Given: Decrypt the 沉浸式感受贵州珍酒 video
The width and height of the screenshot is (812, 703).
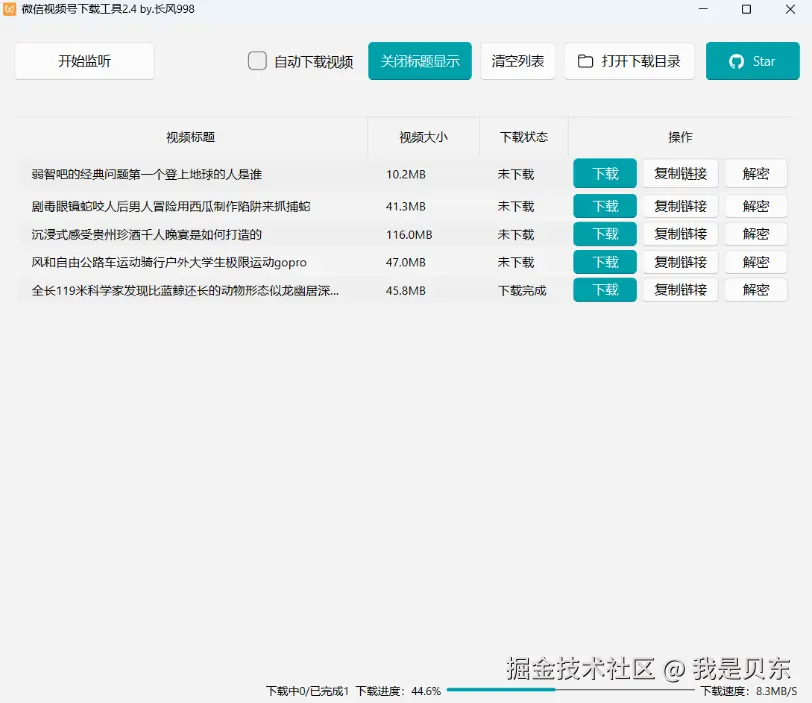Looking at the screenshot, I should [756, 234].
